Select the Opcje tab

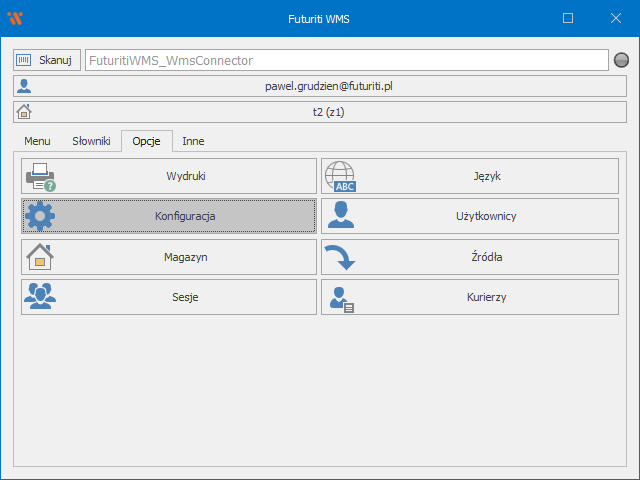pos(146,142)
